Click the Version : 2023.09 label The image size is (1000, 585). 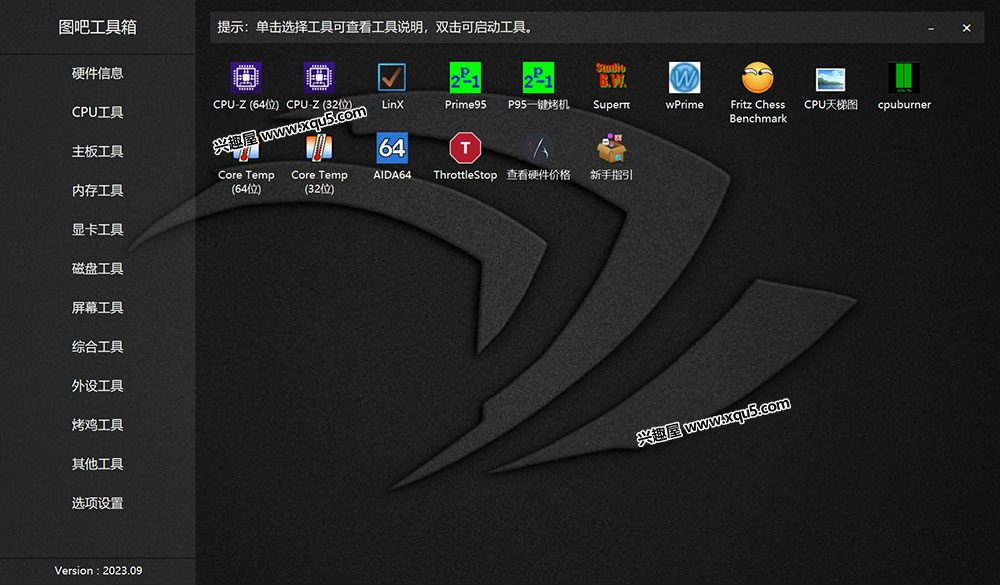98,570
